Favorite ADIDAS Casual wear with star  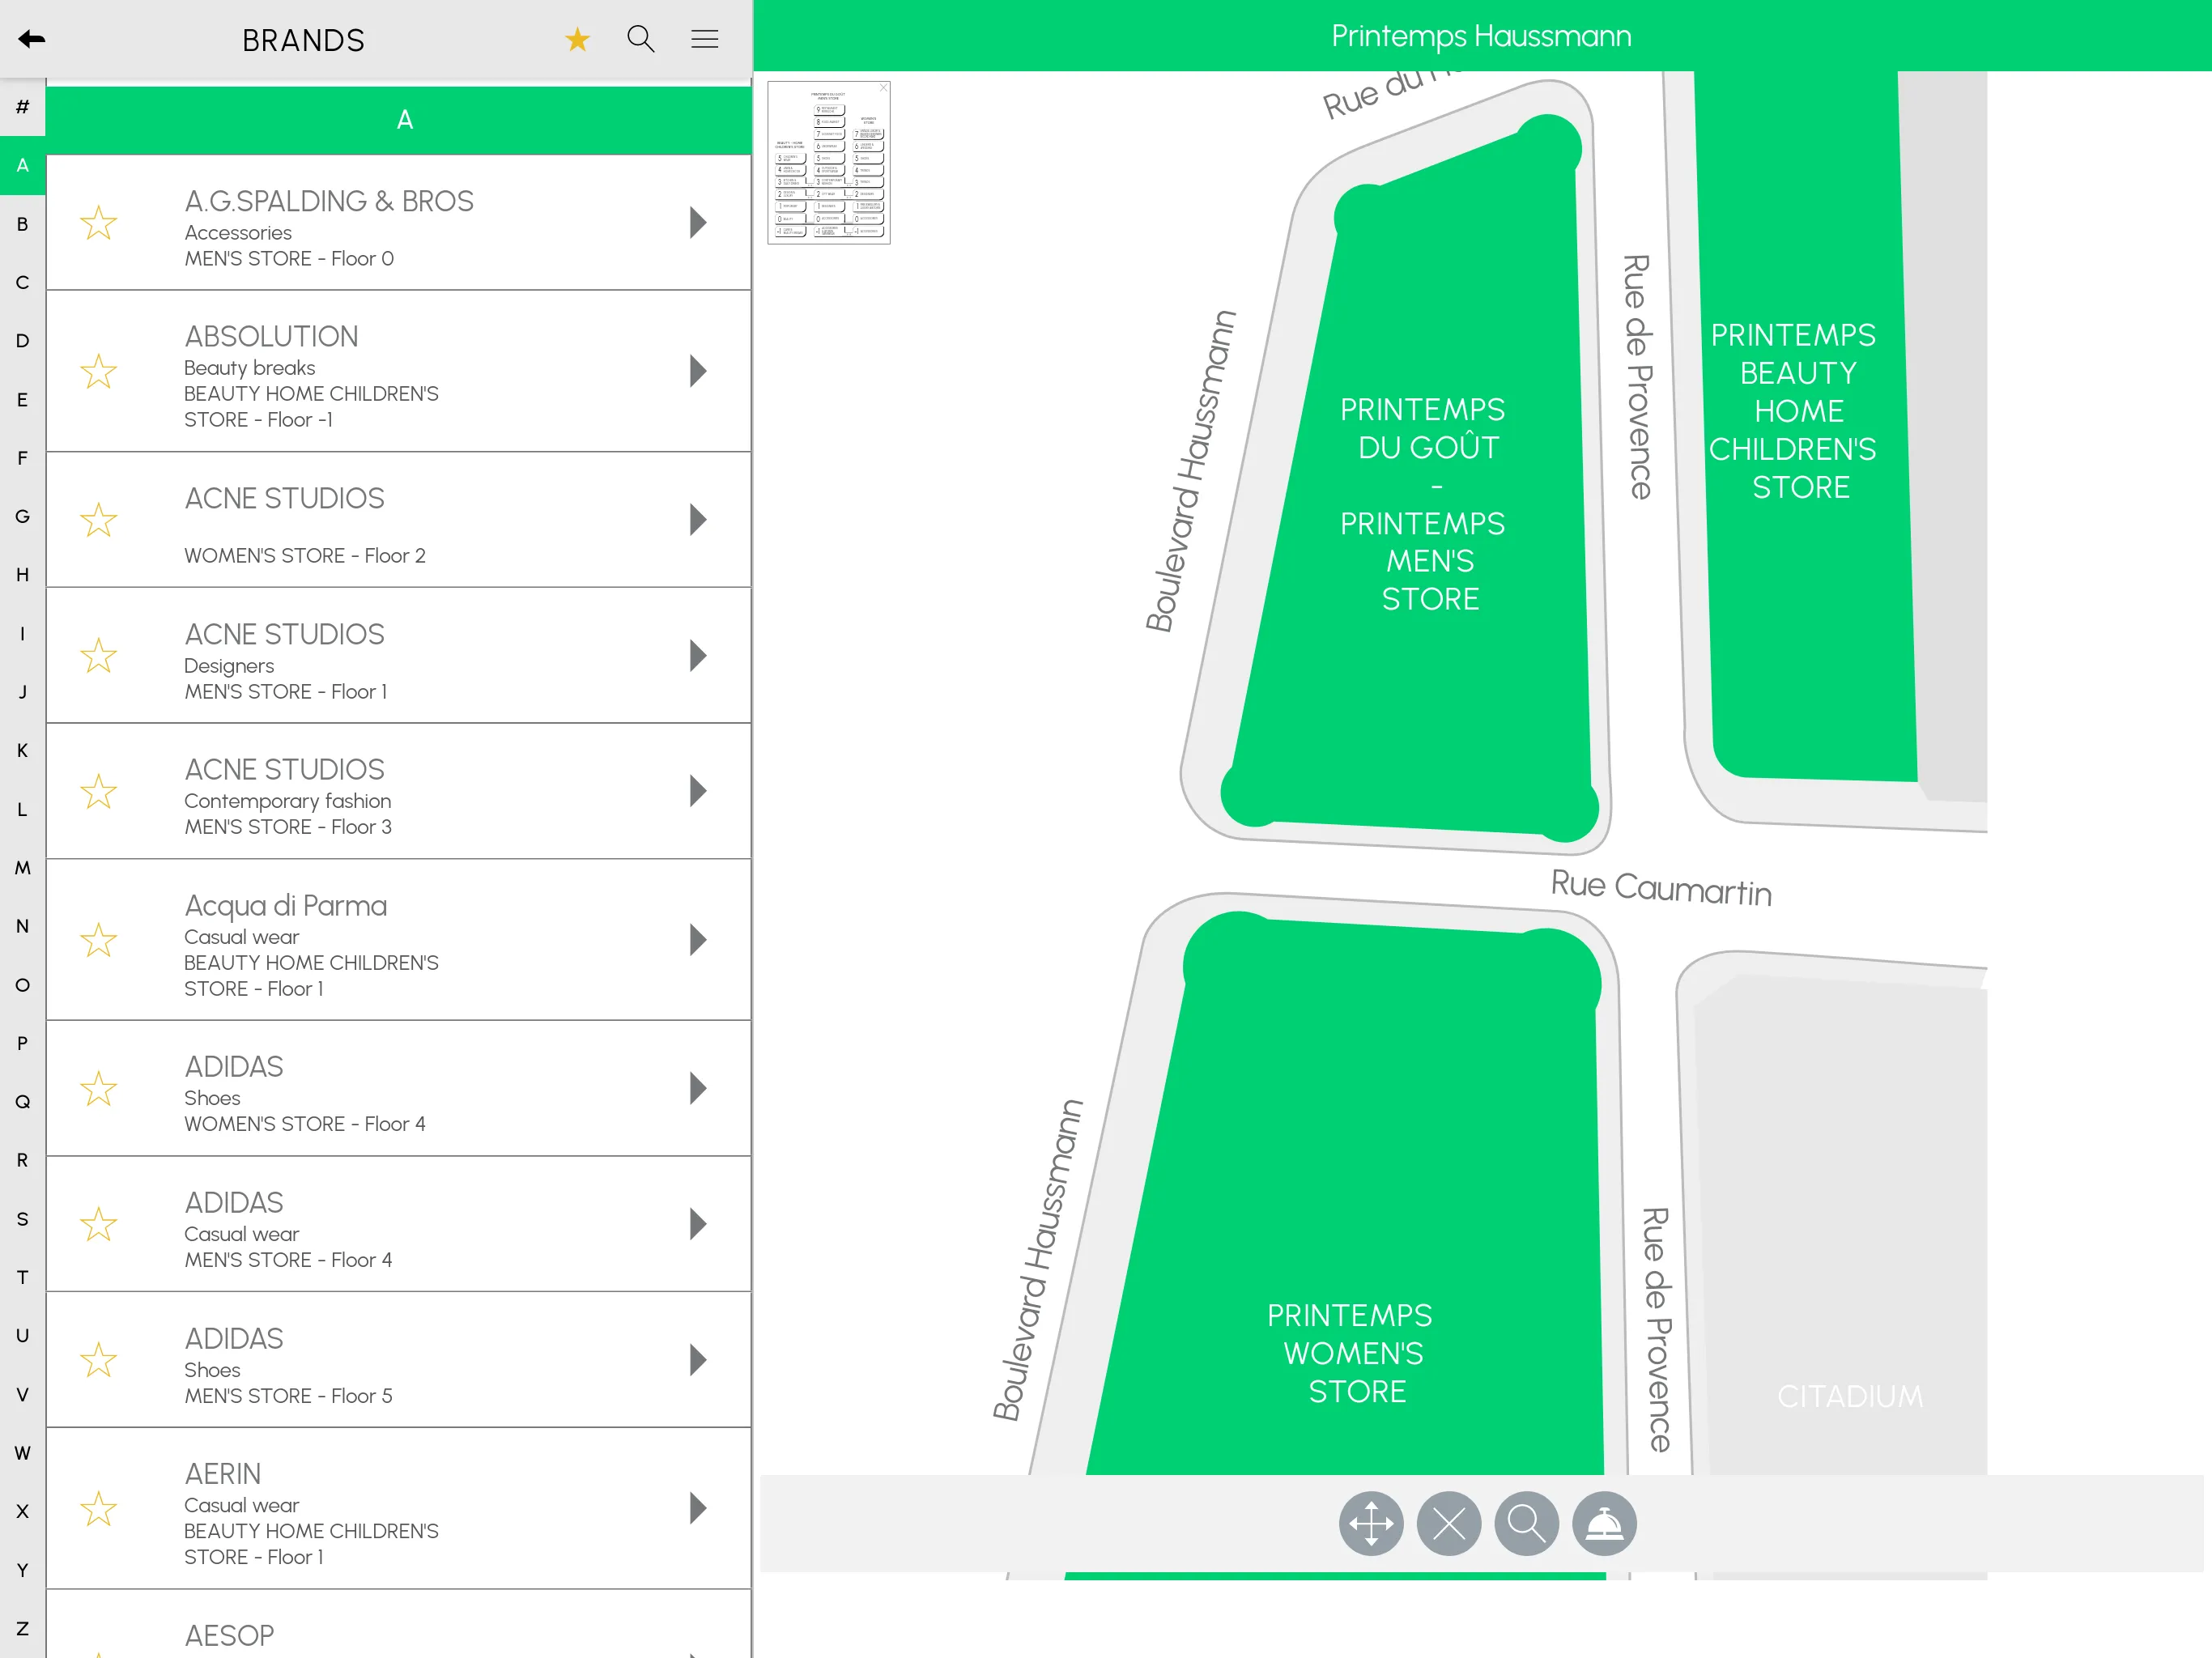tap(99, 1224)
